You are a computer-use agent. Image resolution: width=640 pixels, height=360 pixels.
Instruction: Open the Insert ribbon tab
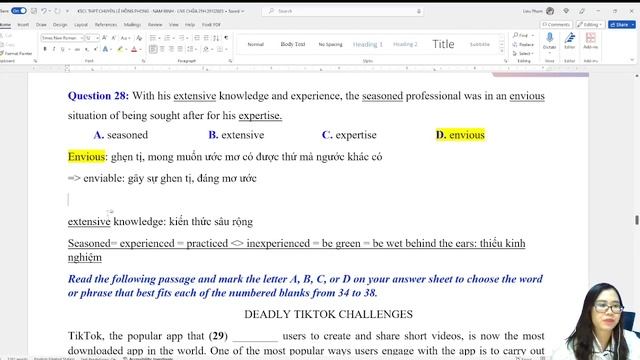23,24
